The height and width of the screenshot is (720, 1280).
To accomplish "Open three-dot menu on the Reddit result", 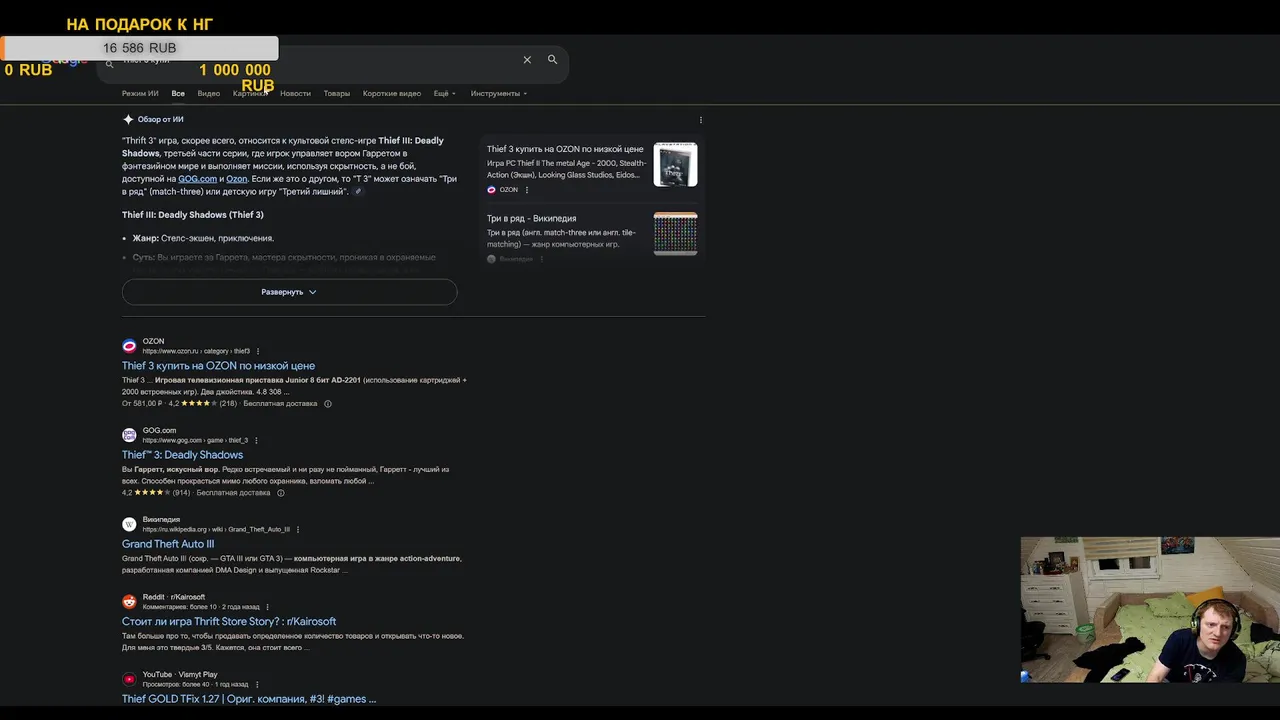I will pyautogui.click(x=267, y=607).
